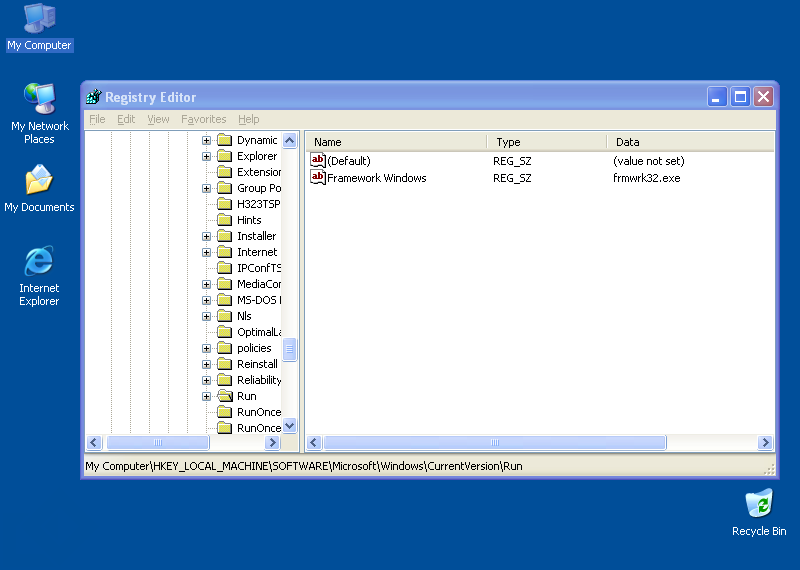Click the tree pane's vertical scroll down arrow
The height and width of the screenshot is (570, 800).
pos(290,425)
